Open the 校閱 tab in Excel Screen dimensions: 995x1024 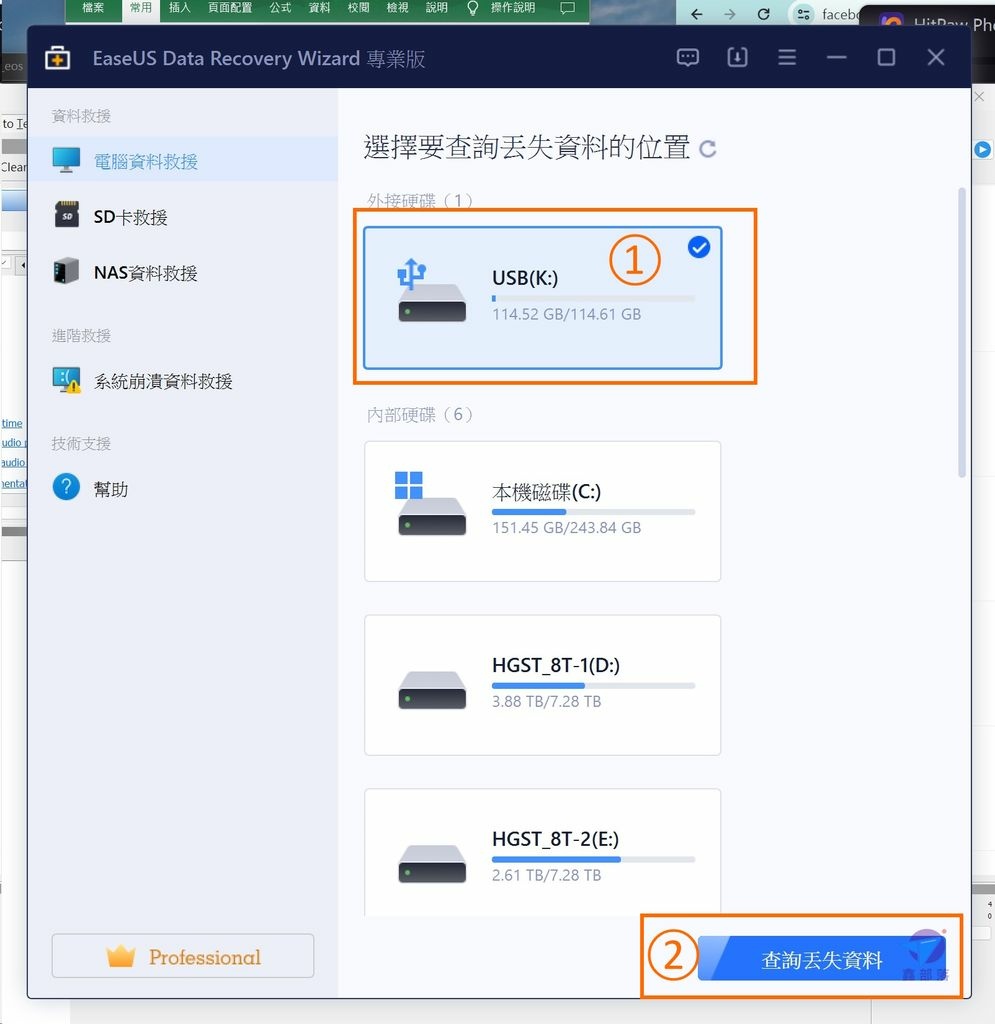tap(358, 8)
